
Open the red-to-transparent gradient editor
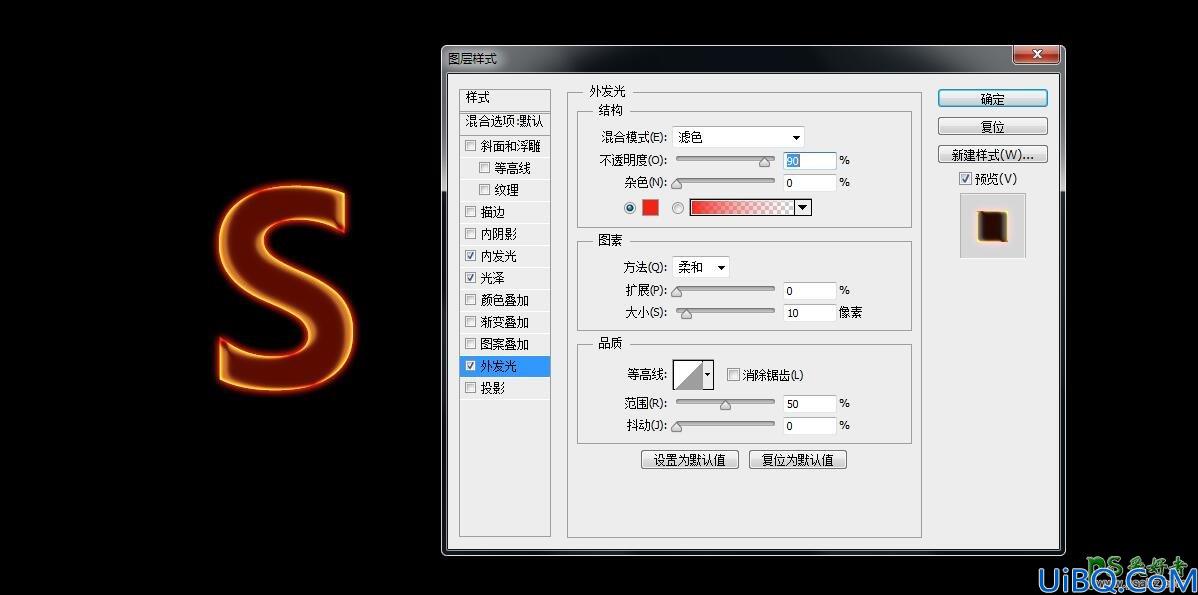point(742,207)
